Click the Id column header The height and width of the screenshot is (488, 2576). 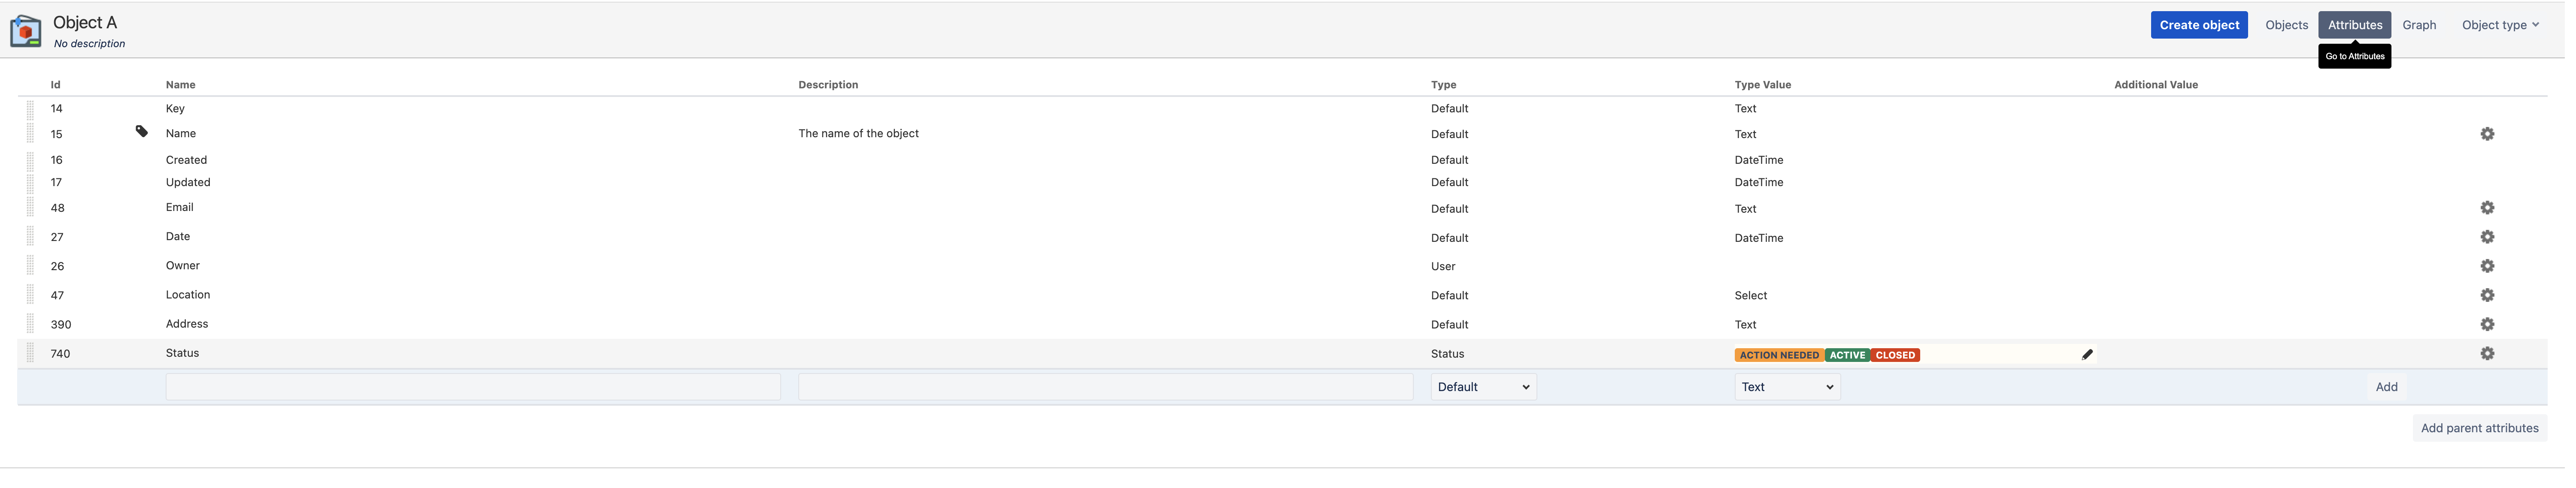click(56, 85)
